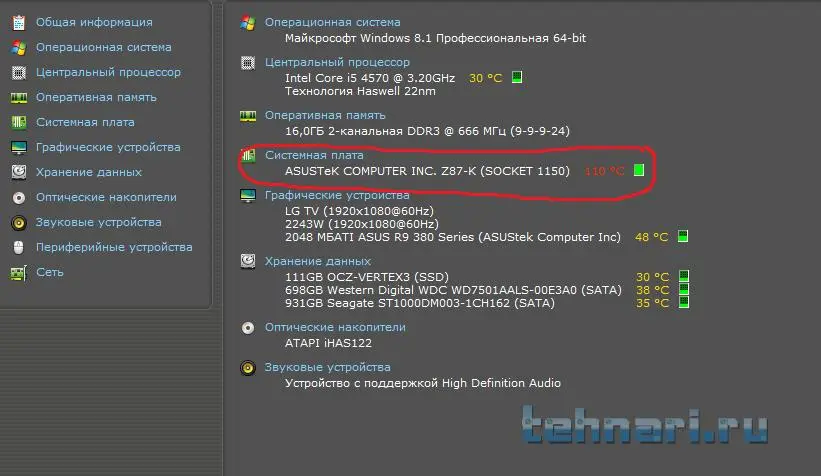Click the ATAPI iHAS122 line
This screenshot has height=476, width=821.
coord(328,344)
